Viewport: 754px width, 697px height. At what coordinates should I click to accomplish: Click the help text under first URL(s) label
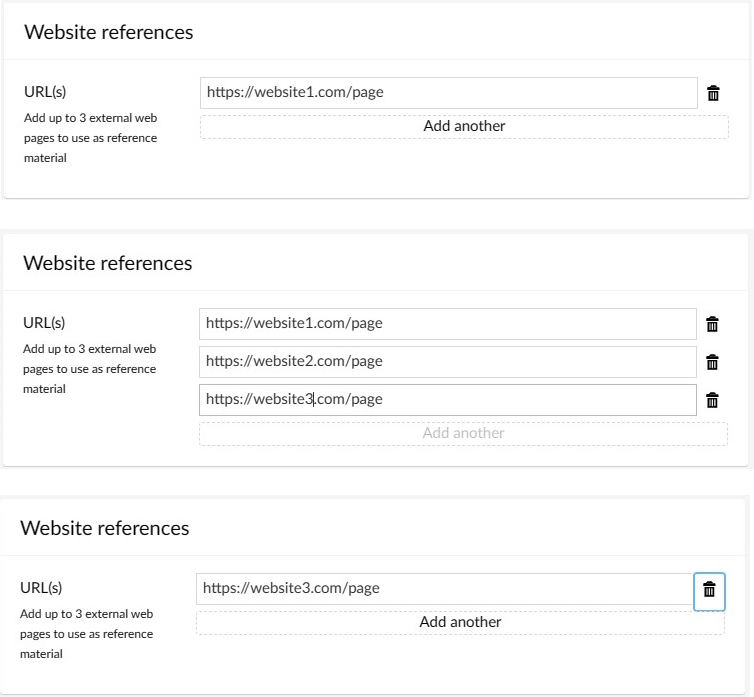click(x=90, y=138)
